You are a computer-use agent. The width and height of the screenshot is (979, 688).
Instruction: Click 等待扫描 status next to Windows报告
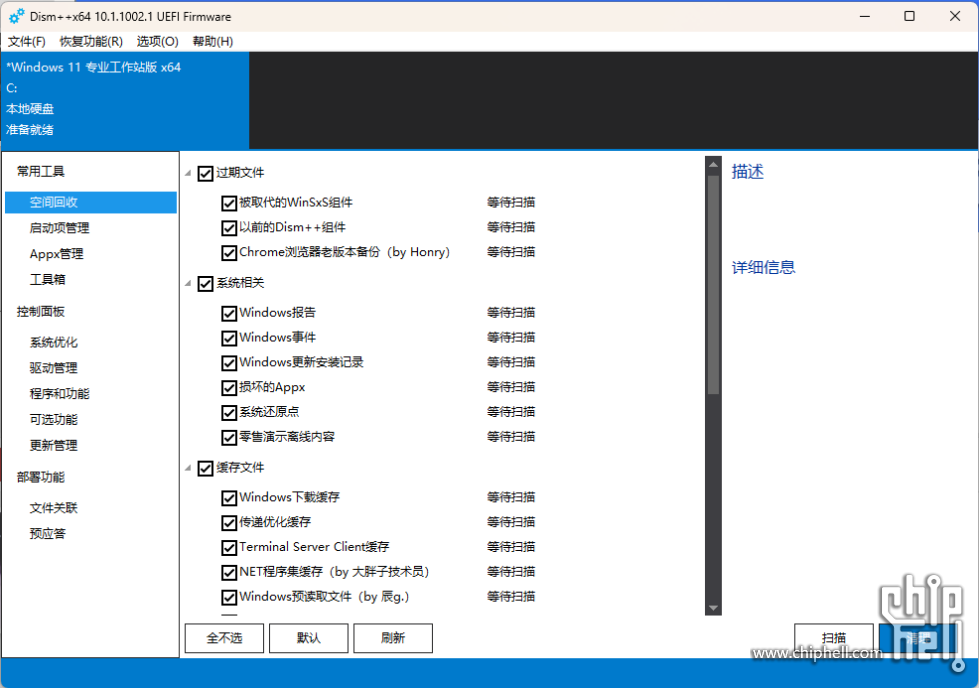(511, 312)
